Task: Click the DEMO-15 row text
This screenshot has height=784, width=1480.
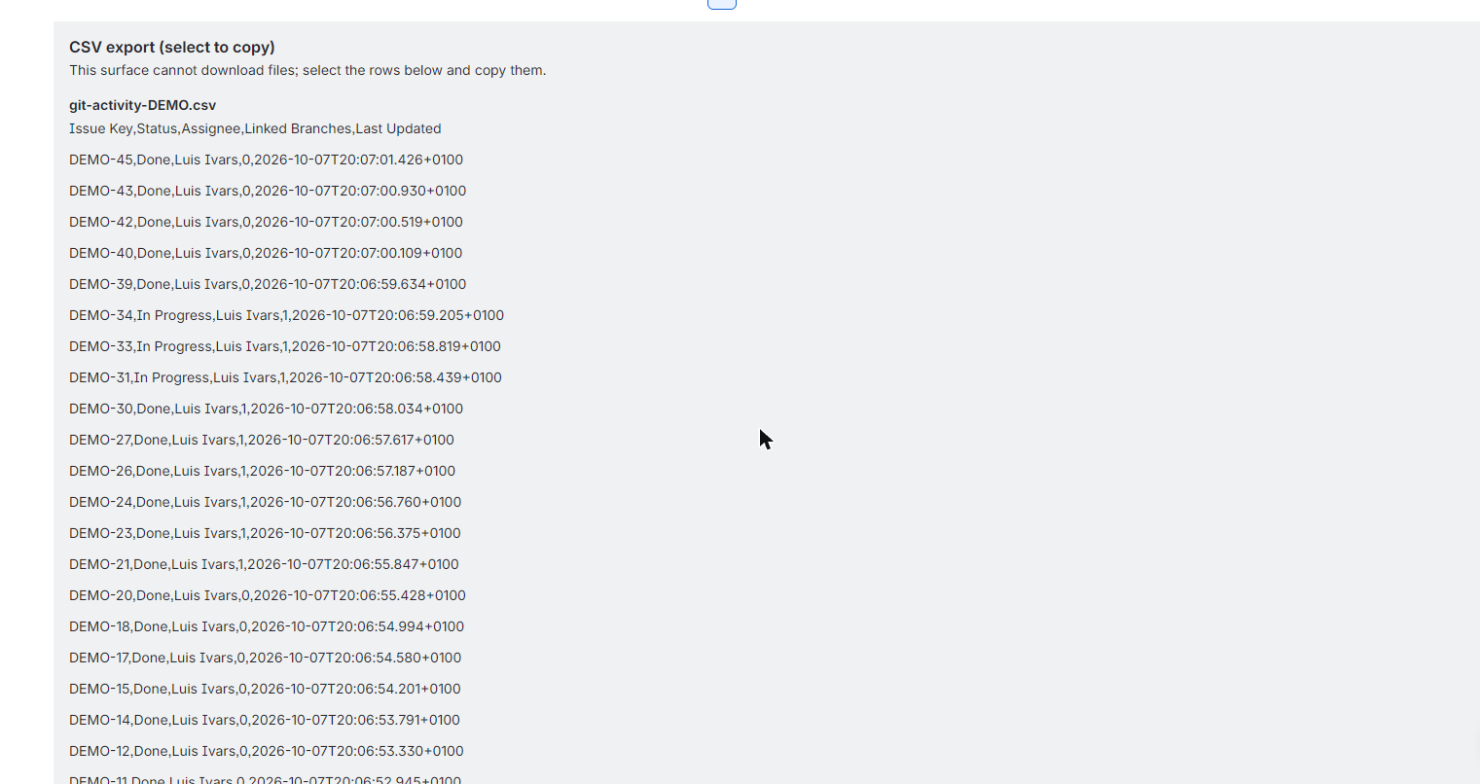Action: point(265,688)
